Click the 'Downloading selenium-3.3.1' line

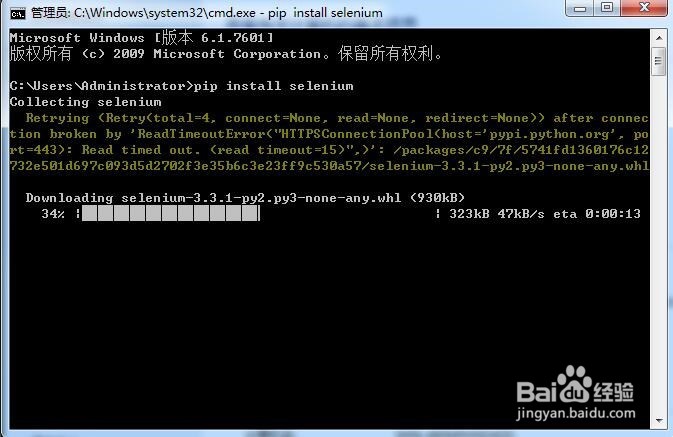[x=245, y=197]
